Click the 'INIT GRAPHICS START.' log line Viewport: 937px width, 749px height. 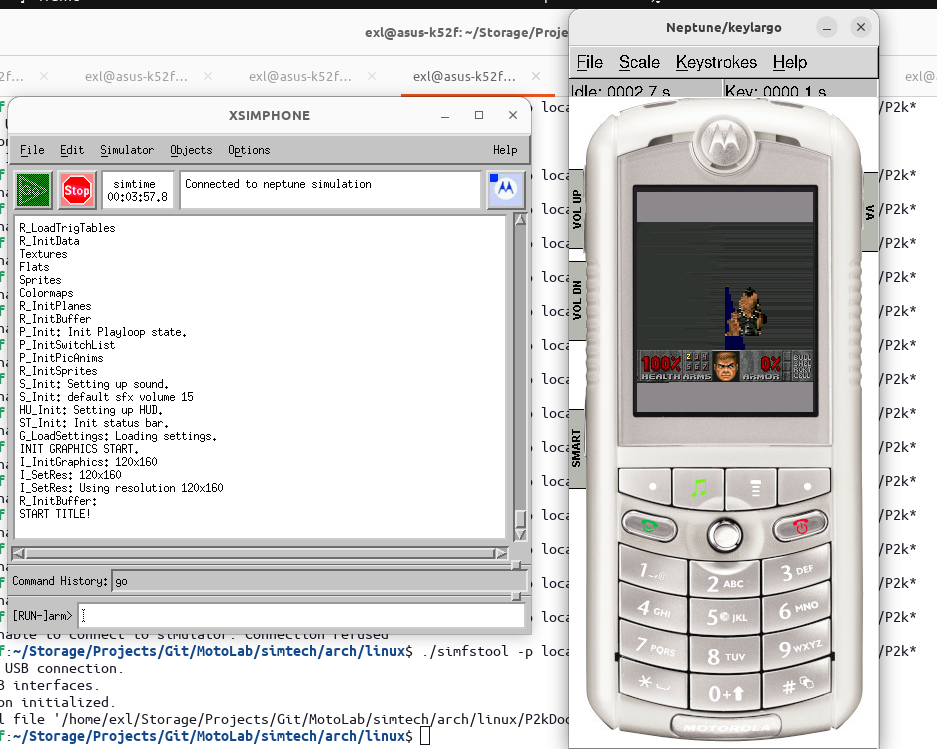tap(79, 448)
